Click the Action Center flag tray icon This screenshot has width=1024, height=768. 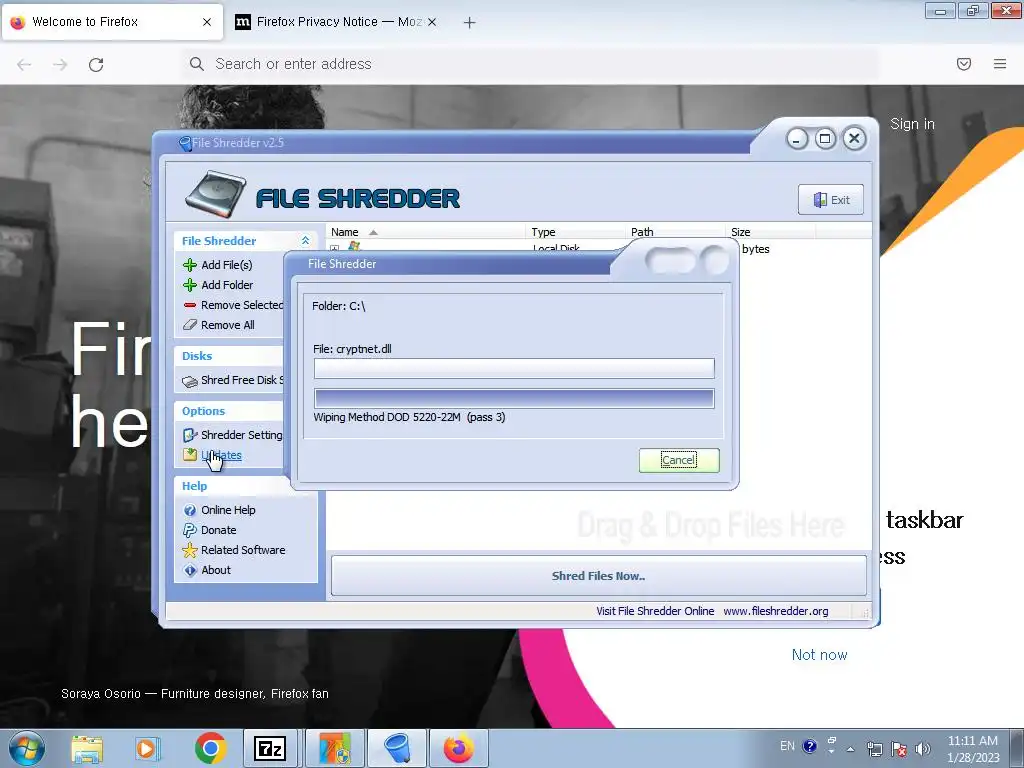click(x=899, y=749)
